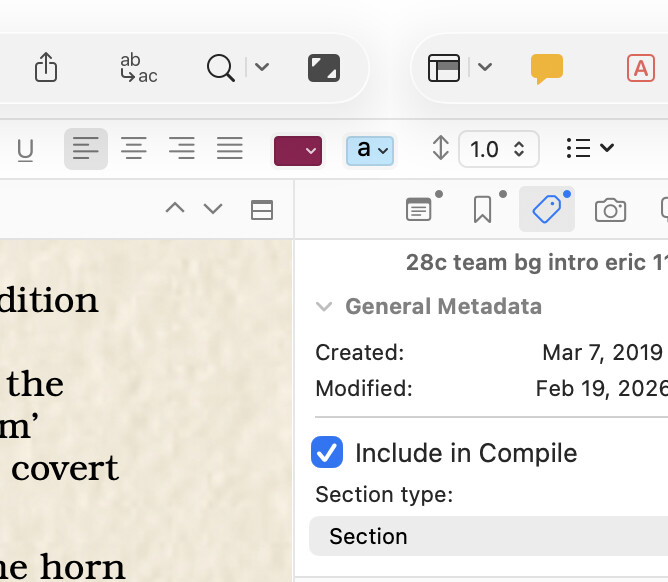Image resolution: width=668 pixels, height=582 pixels.
Task: Toggle underline text formatting
Action: coord(26,149)
